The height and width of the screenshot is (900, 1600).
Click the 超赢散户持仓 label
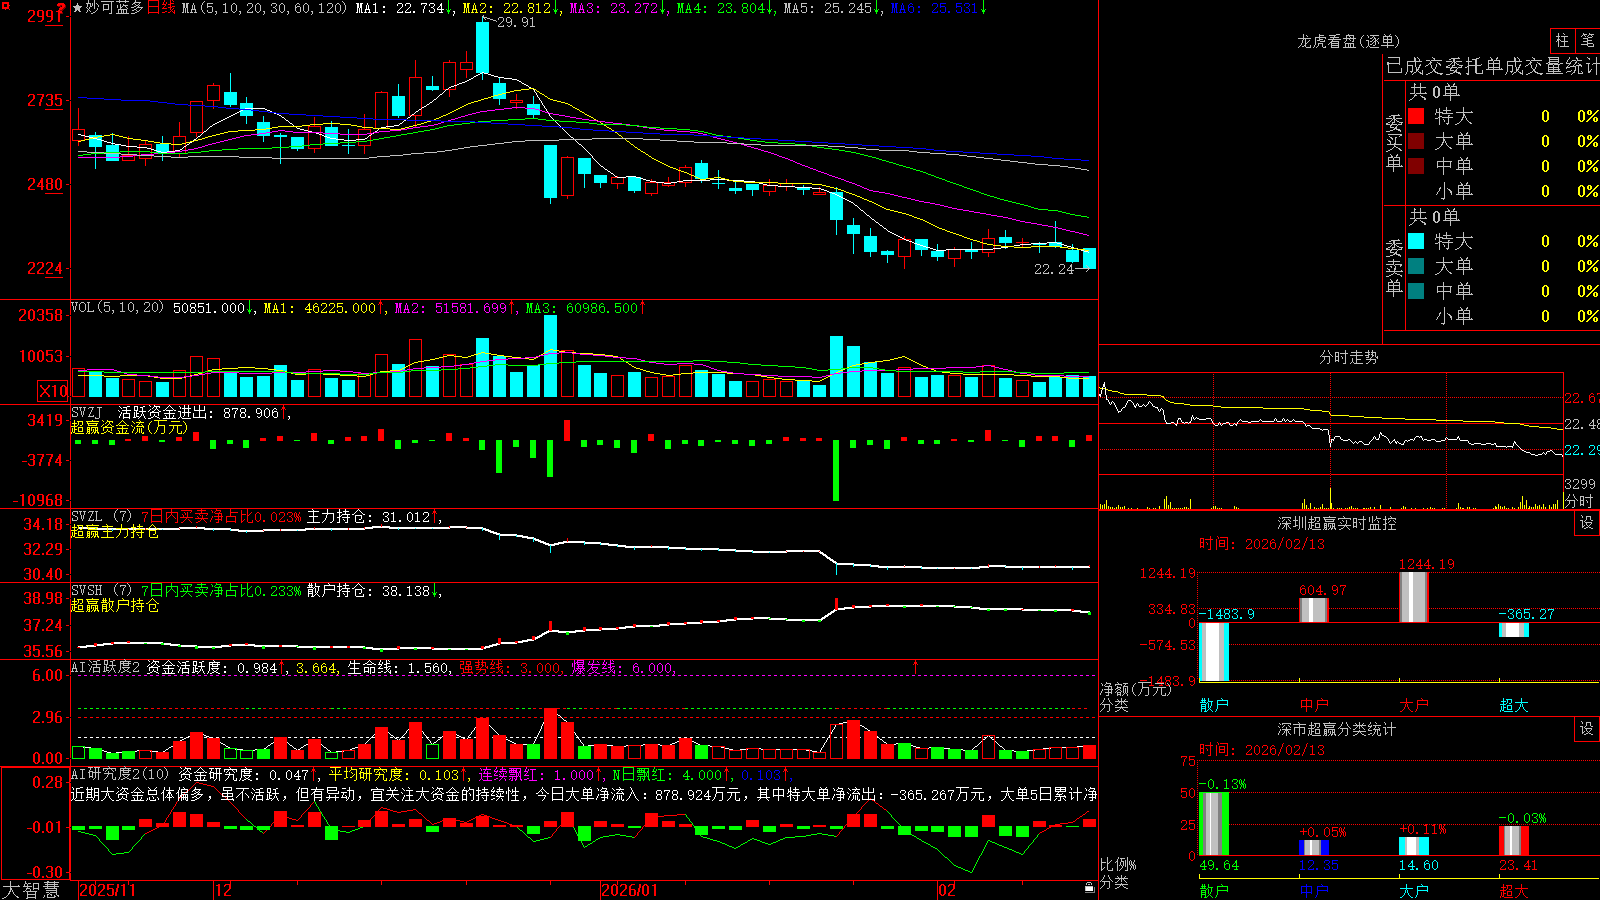tap(114, 606)
